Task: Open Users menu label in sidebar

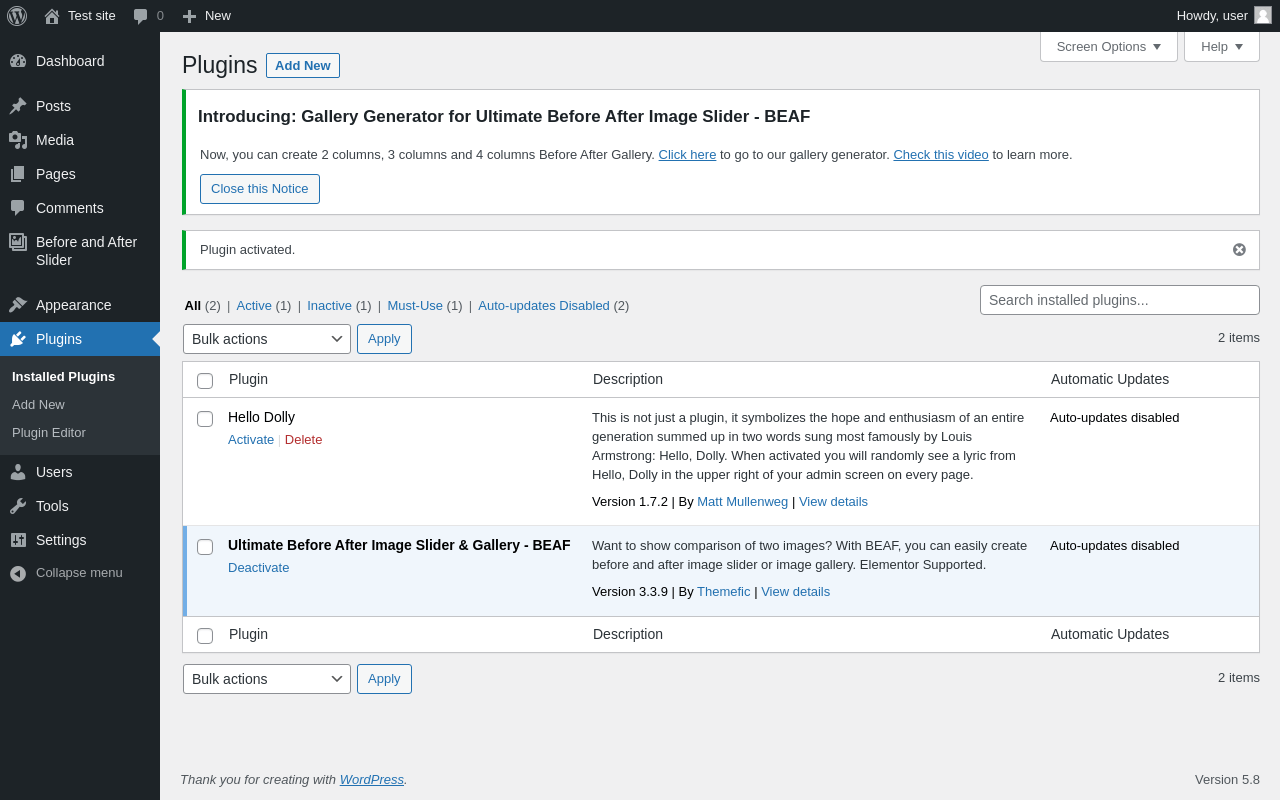Action: coord(54,472)
